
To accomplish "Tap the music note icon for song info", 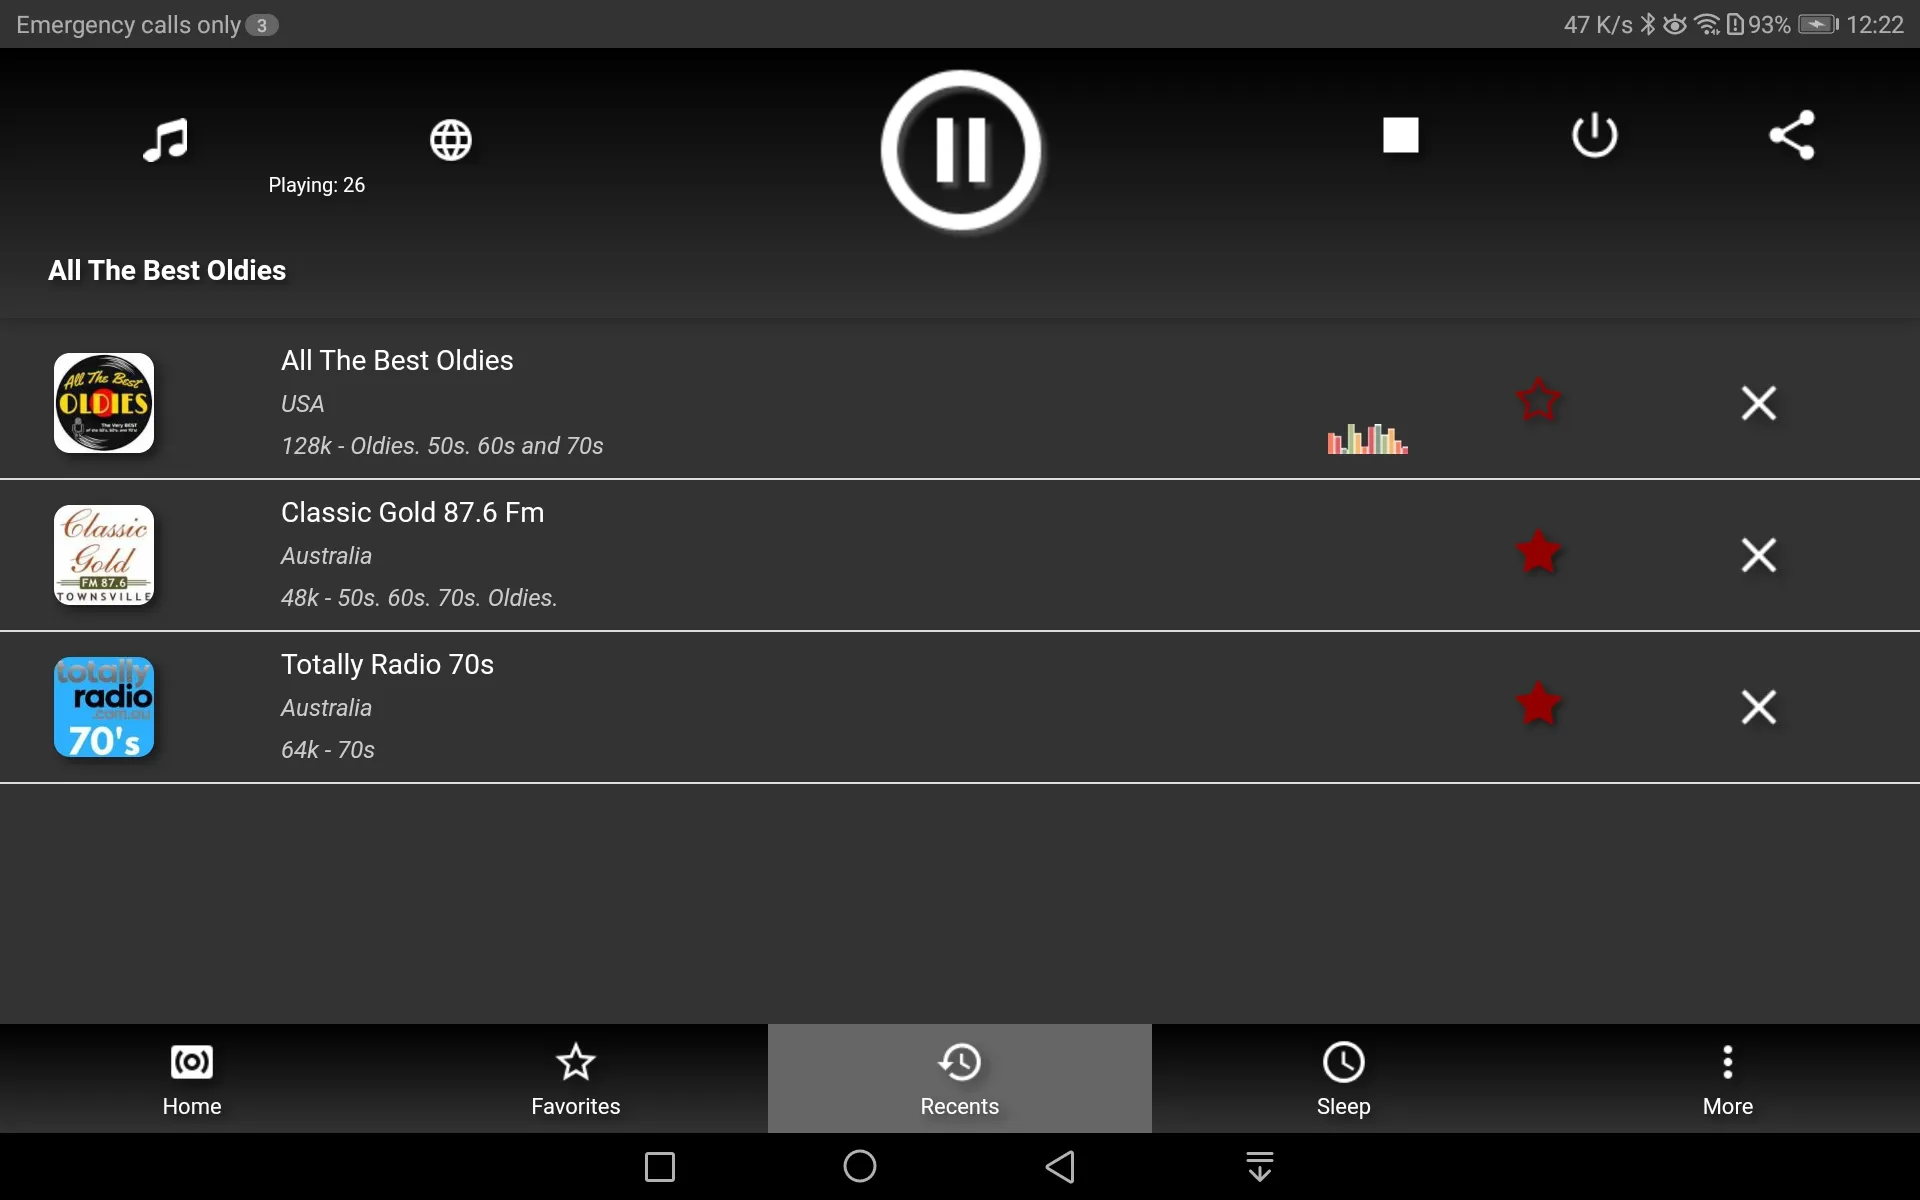I will (x=166, y=137).
